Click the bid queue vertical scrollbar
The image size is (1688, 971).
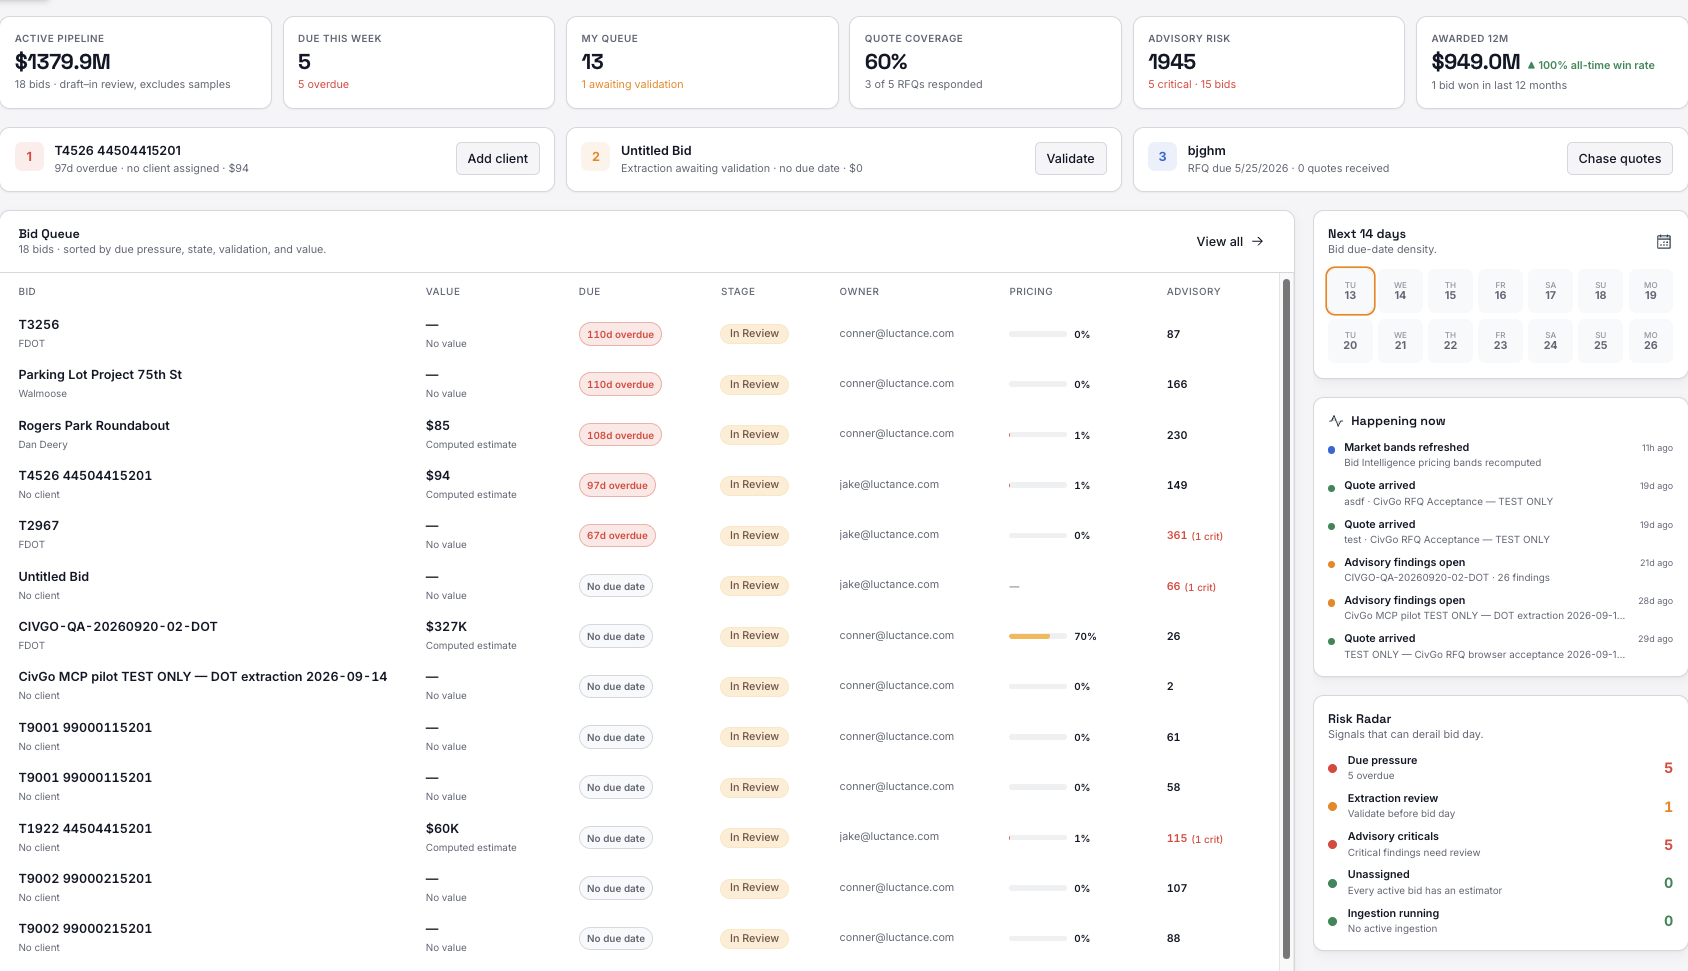[1287, 620]
